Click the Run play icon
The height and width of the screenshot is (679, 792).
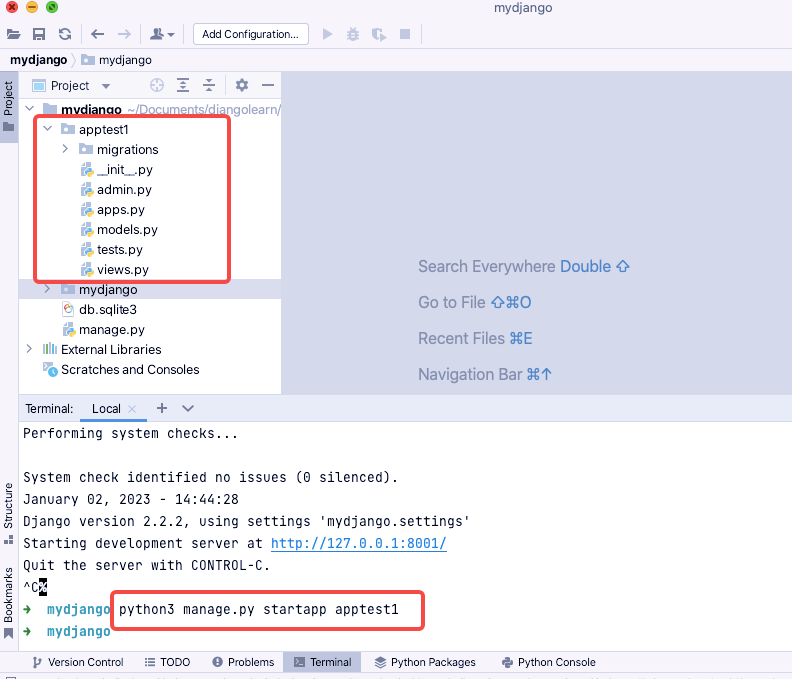click(x=327, y=34)
